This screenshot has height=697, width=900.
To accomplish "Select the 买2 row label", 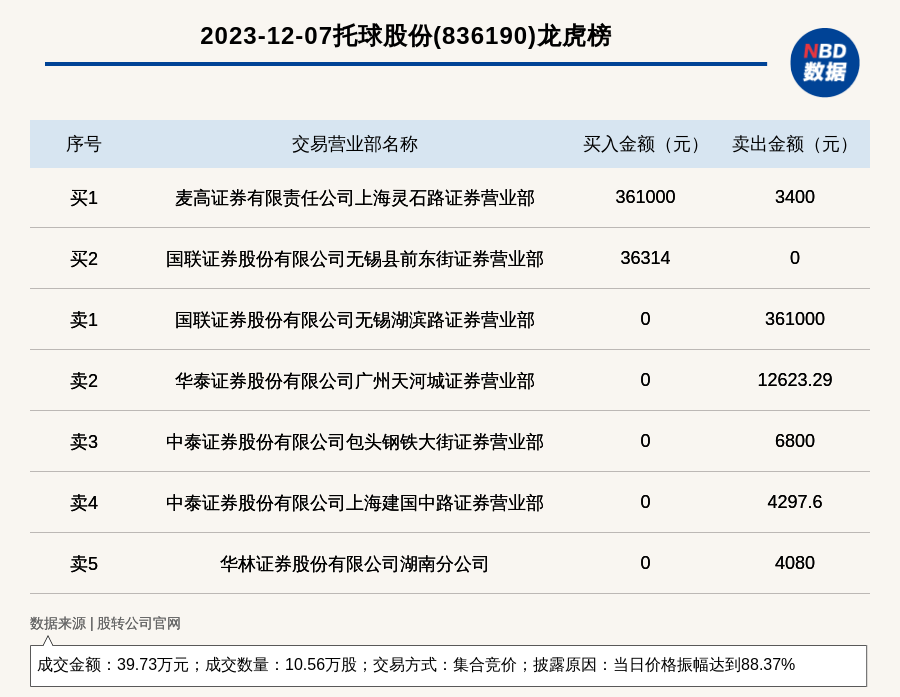I will tap(84, 259).
